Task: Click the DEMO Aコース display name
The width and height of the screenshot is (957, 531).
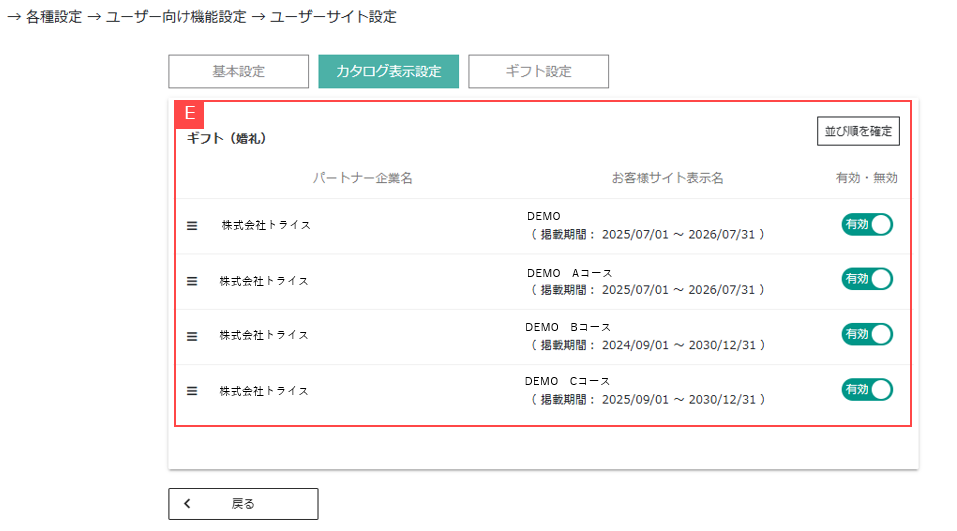Action: point(569,272)
